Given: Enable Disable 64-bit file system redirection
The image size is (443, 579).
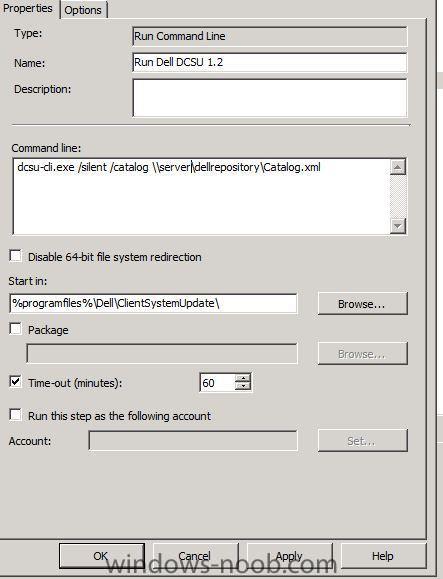Looking at the screenshot, I should click(x=16, y=256).
